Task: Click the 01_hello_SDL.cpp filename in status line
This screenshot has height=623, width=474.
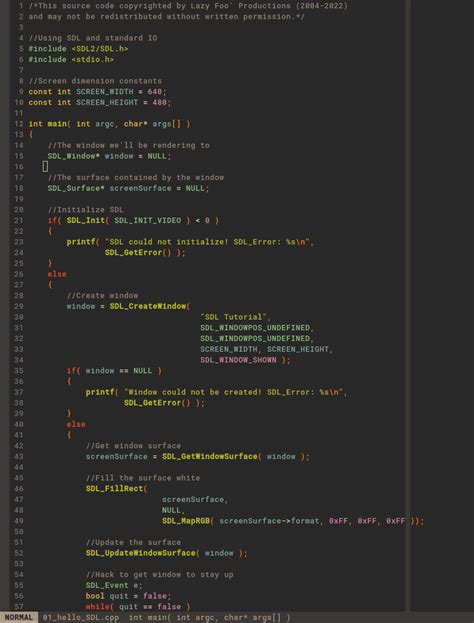Action: click(81, 618)
